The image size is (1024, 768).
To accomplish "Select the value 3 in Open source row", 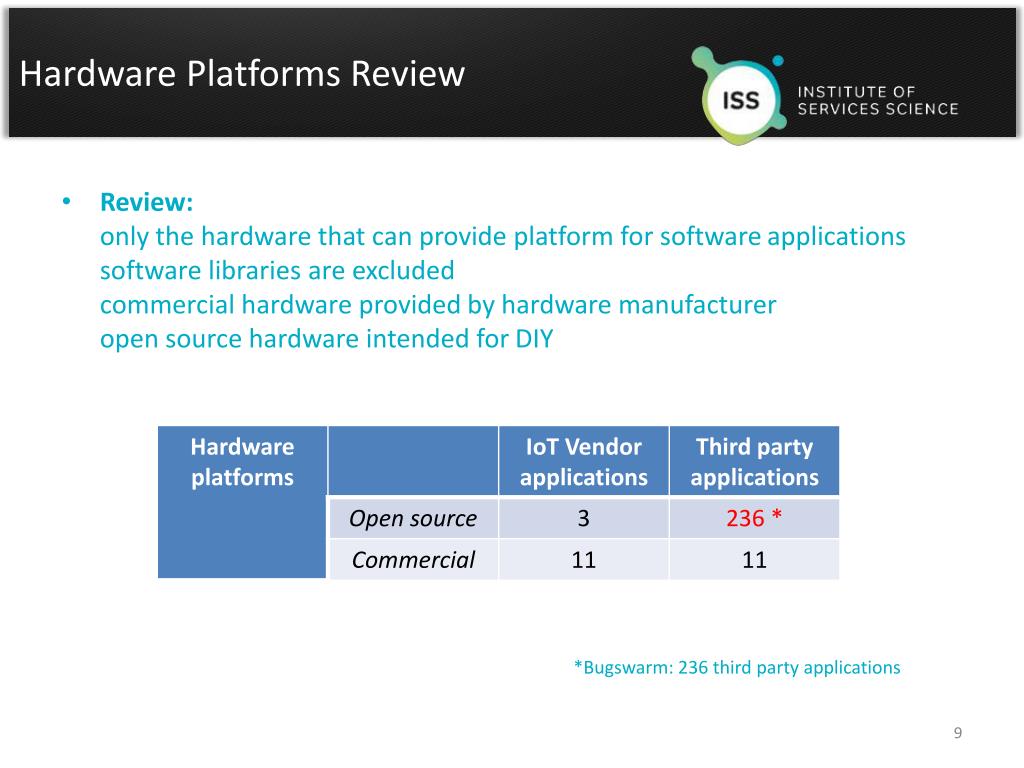I will coord(584,519).
